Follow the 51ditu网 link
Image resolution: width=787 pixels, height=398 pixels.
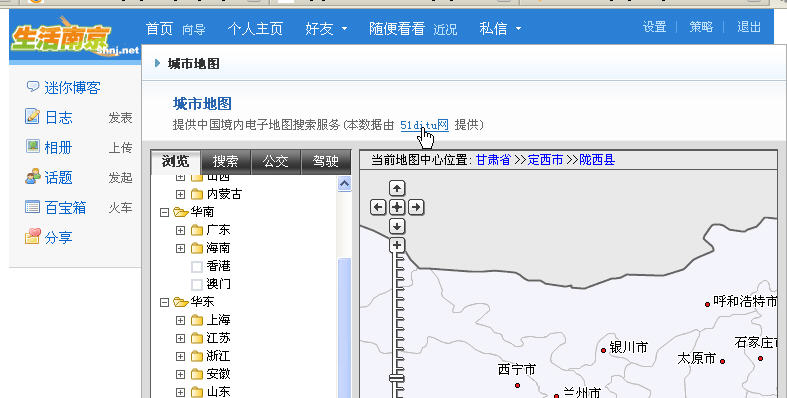[424, 125]
